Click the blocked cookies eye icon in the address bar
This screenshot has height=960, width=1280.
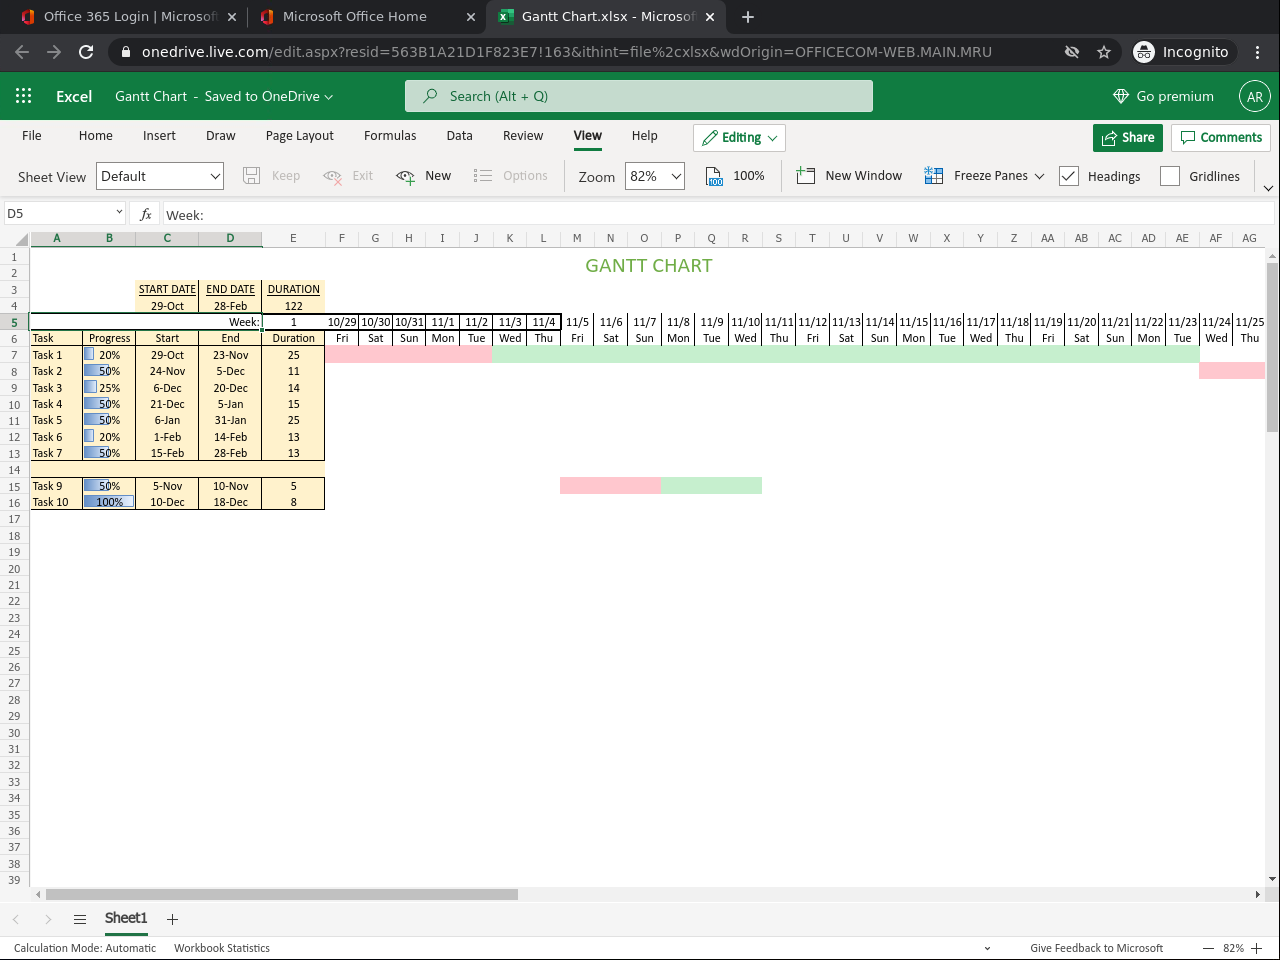(x=1072, y=52)
